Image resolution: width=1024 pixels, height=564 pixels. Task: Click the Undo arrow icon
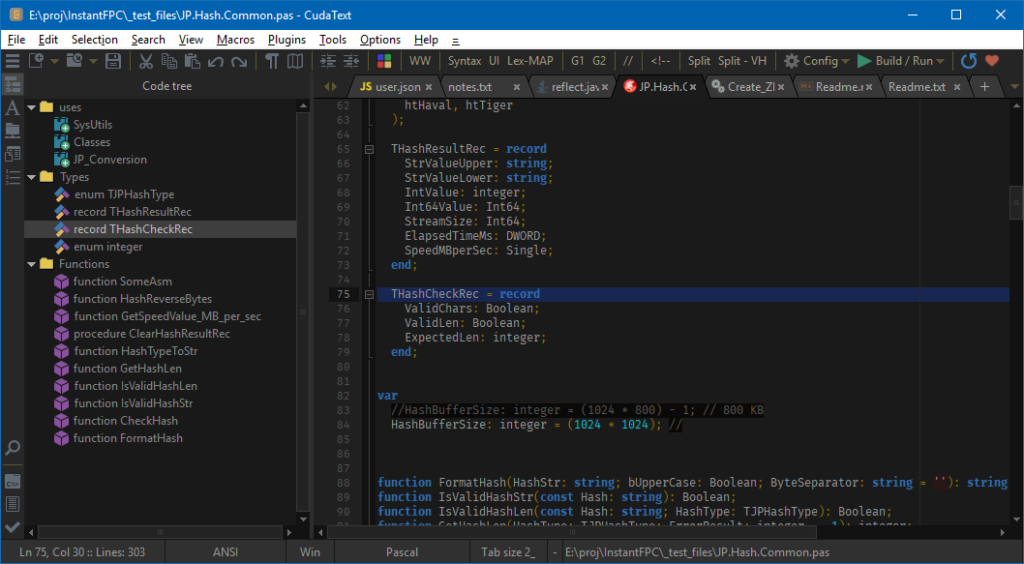pyautogui.click(x=215, y=61)
